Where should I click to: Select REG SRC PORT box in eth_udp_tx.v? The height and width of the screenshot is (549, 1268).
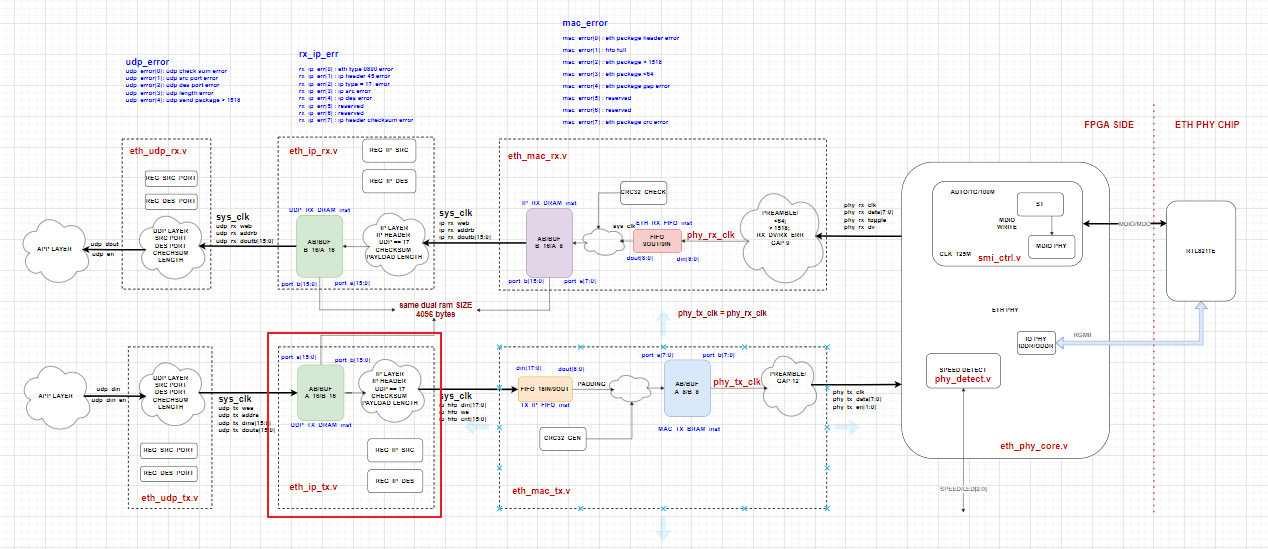[x=169, y=450]
